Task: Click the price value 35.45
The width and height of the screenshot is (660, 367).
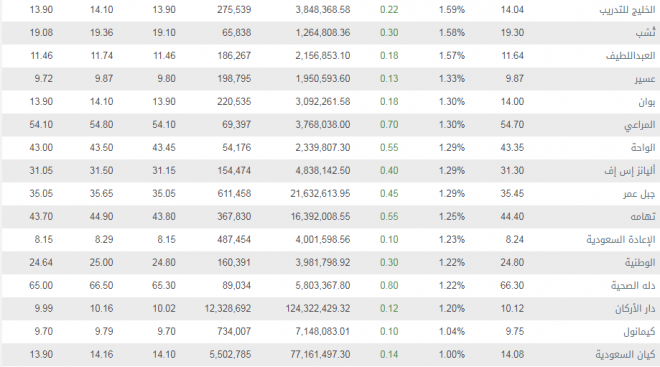Action: pyautogui.click(x=512, y=194)
